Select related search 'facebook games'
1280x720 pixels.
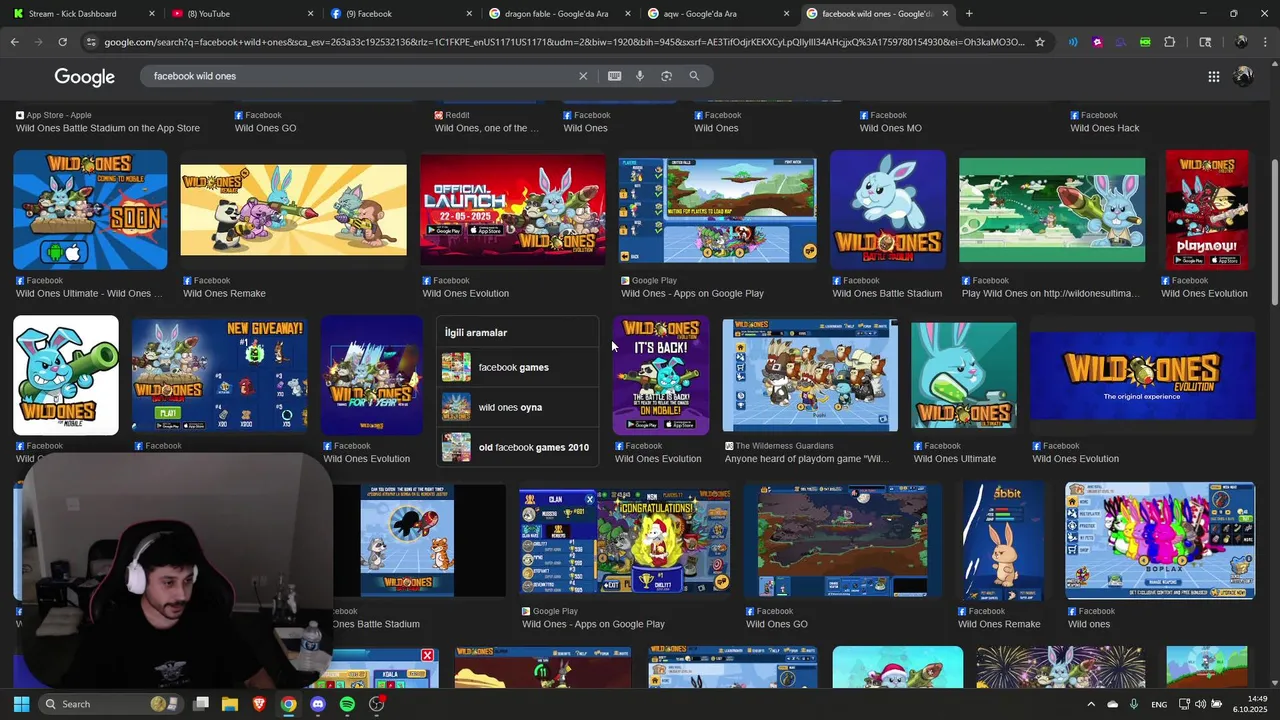517,367
